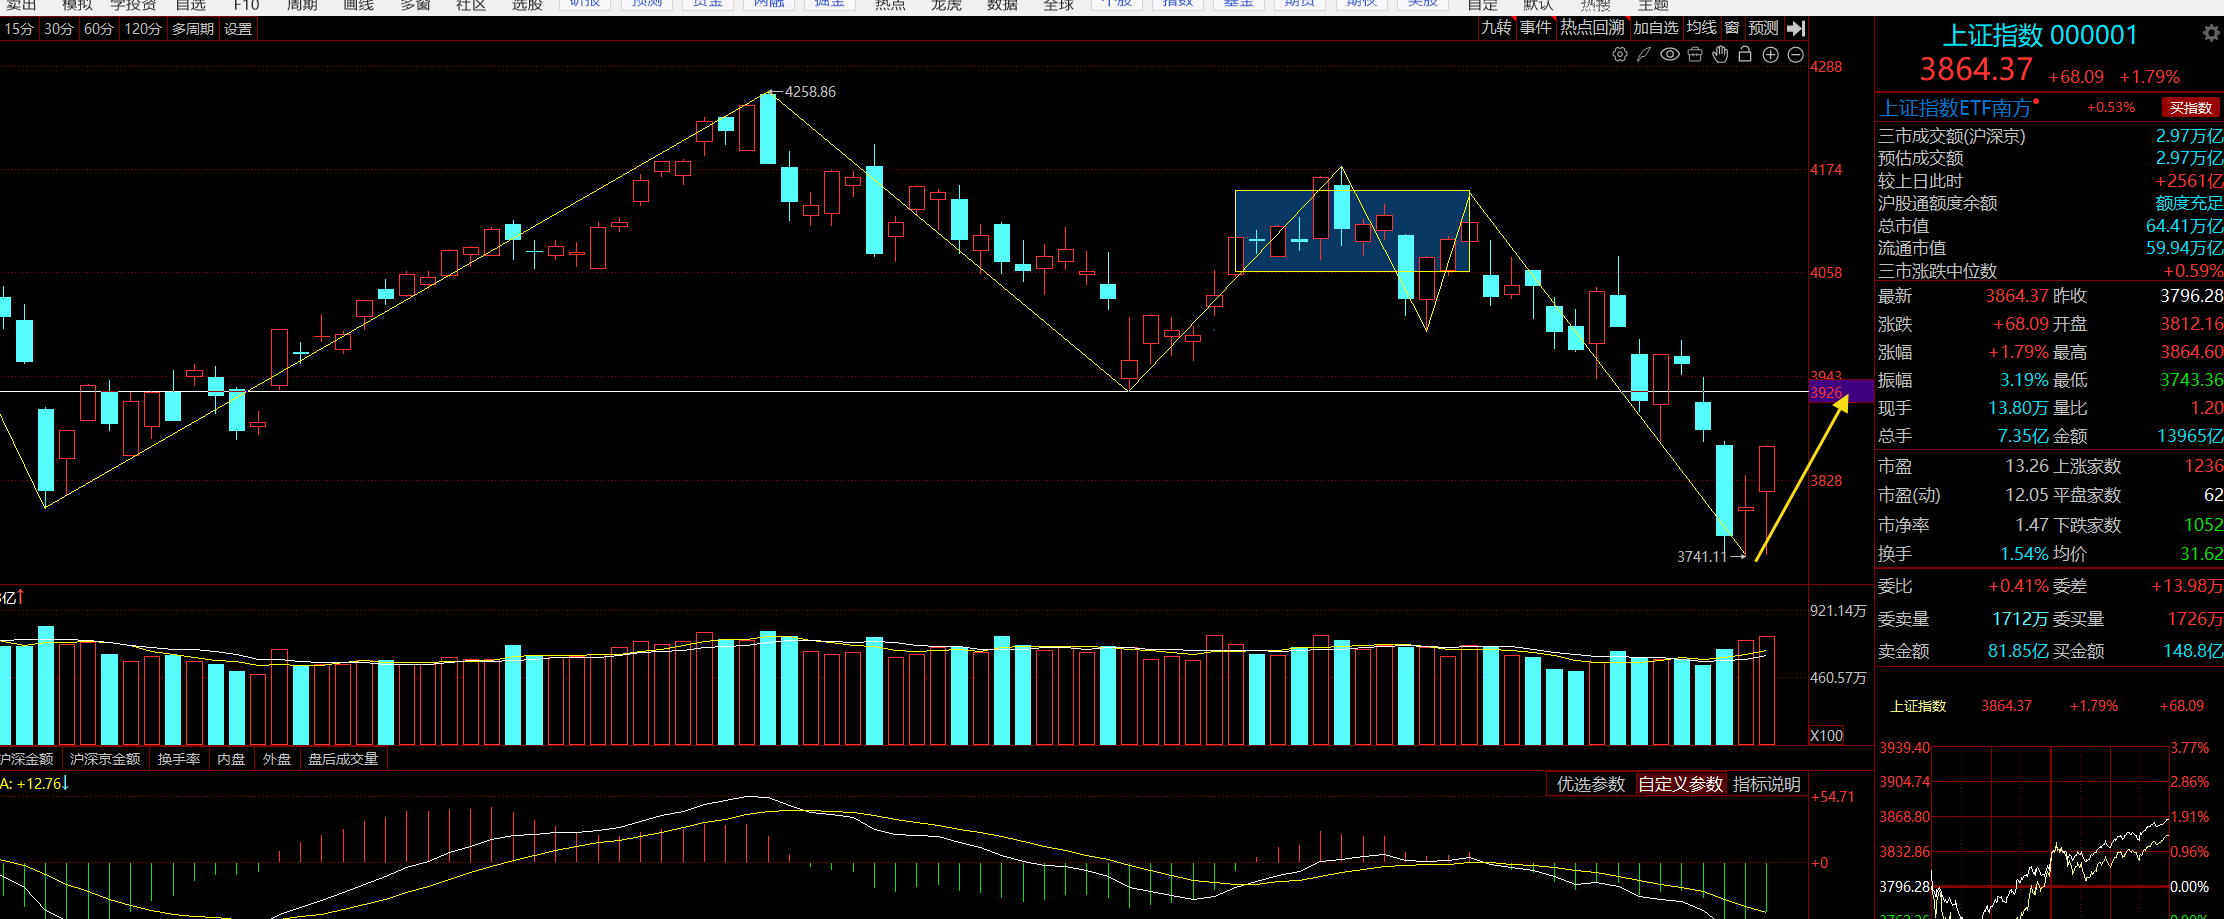Click the A: +12.76 indicator value
This screenshot has height=919, width=2224.
click(33, 784)
